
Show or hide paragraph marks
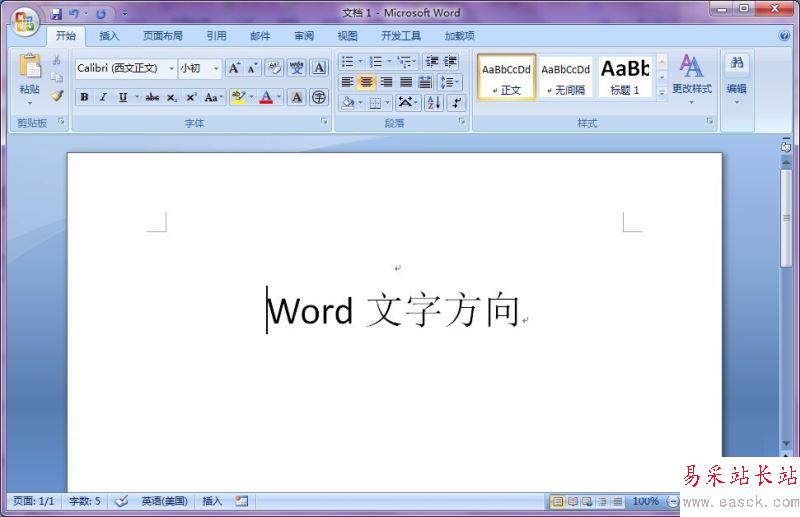click(456, 103)
